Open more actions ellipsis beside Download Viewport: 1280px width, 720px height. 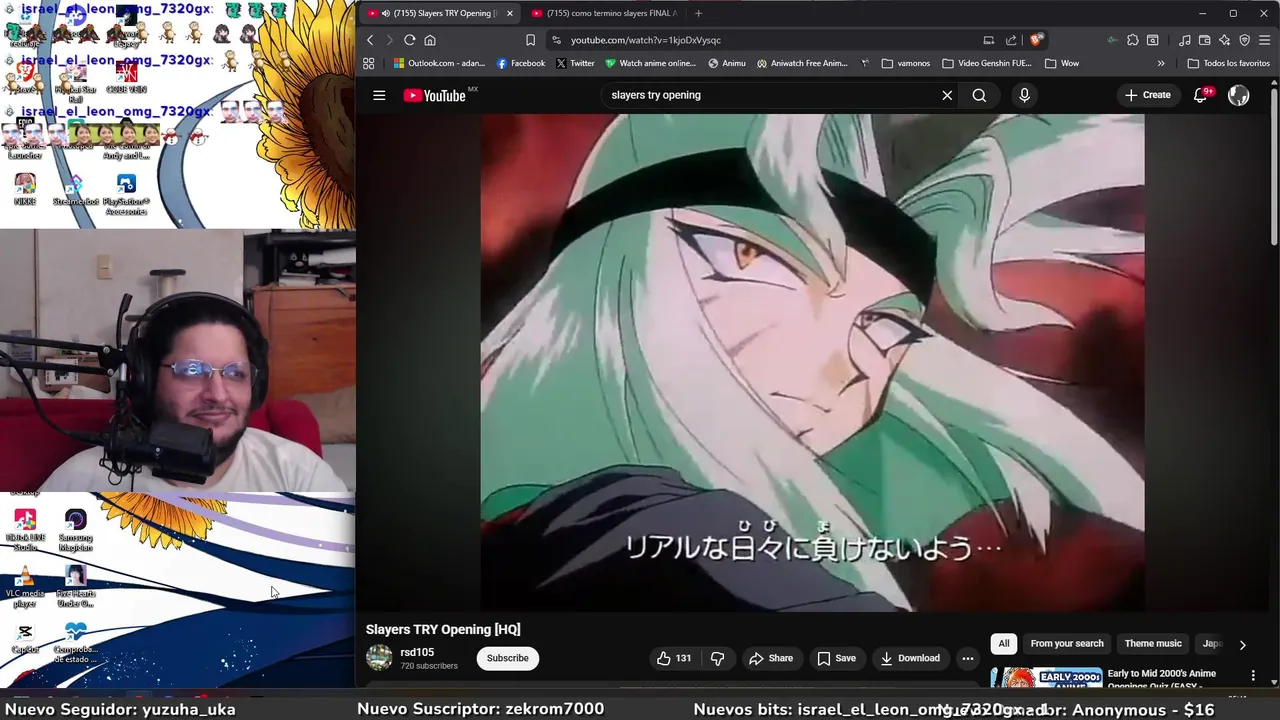967,658
